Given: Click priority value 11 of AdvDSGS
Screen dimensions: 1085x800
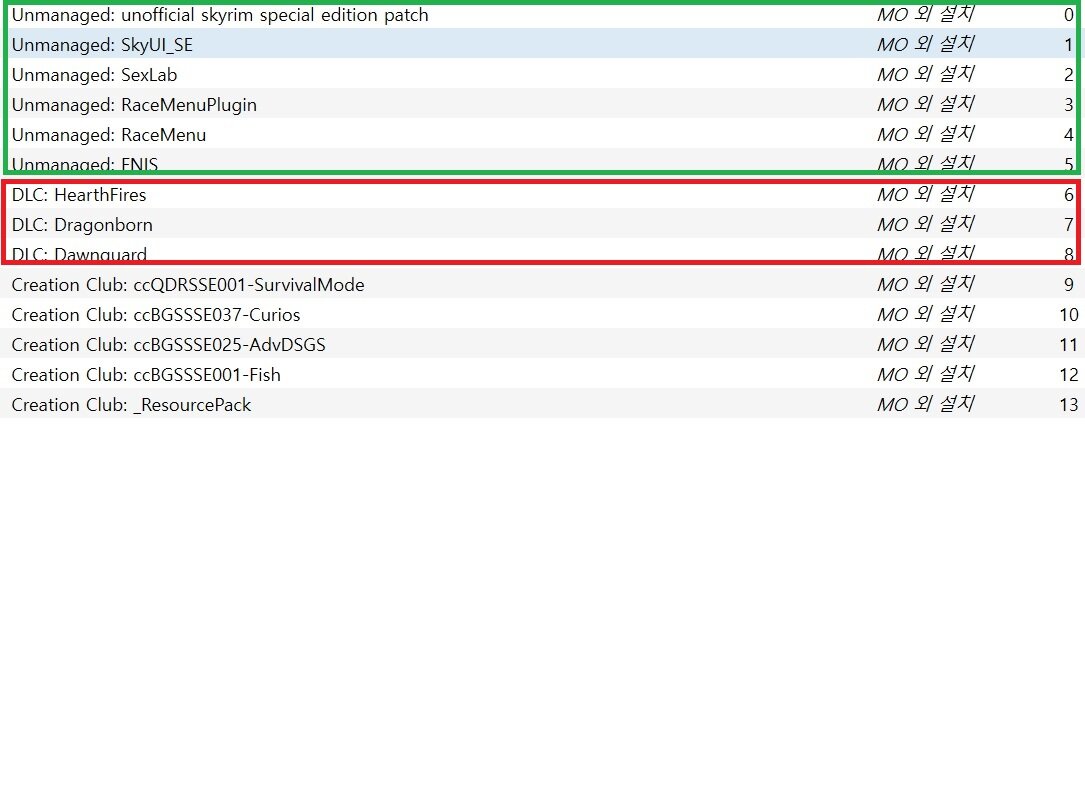Looking at the screenshot, I should point(1068,344).
